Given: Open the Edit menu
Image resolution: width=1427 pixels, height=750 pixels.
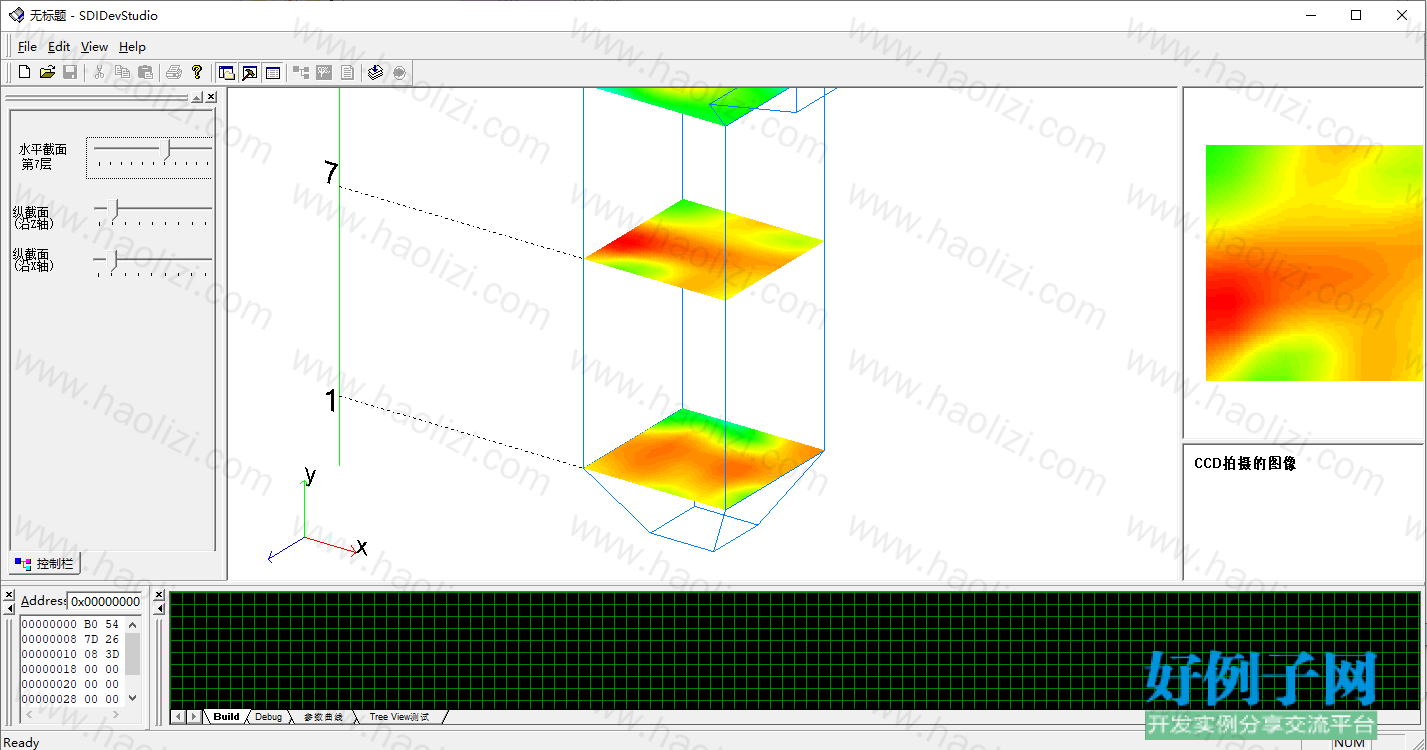Looking at the screenshot, I should click(x=59, y=47).
